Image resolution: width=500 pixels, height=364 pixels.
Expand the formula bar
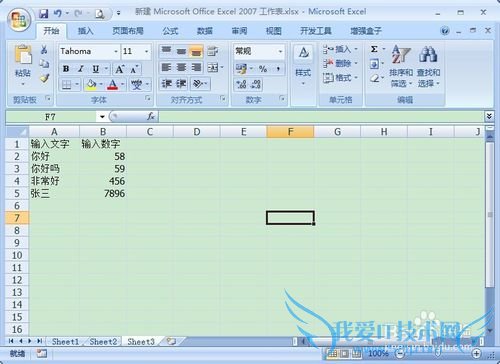click(489, 116)
